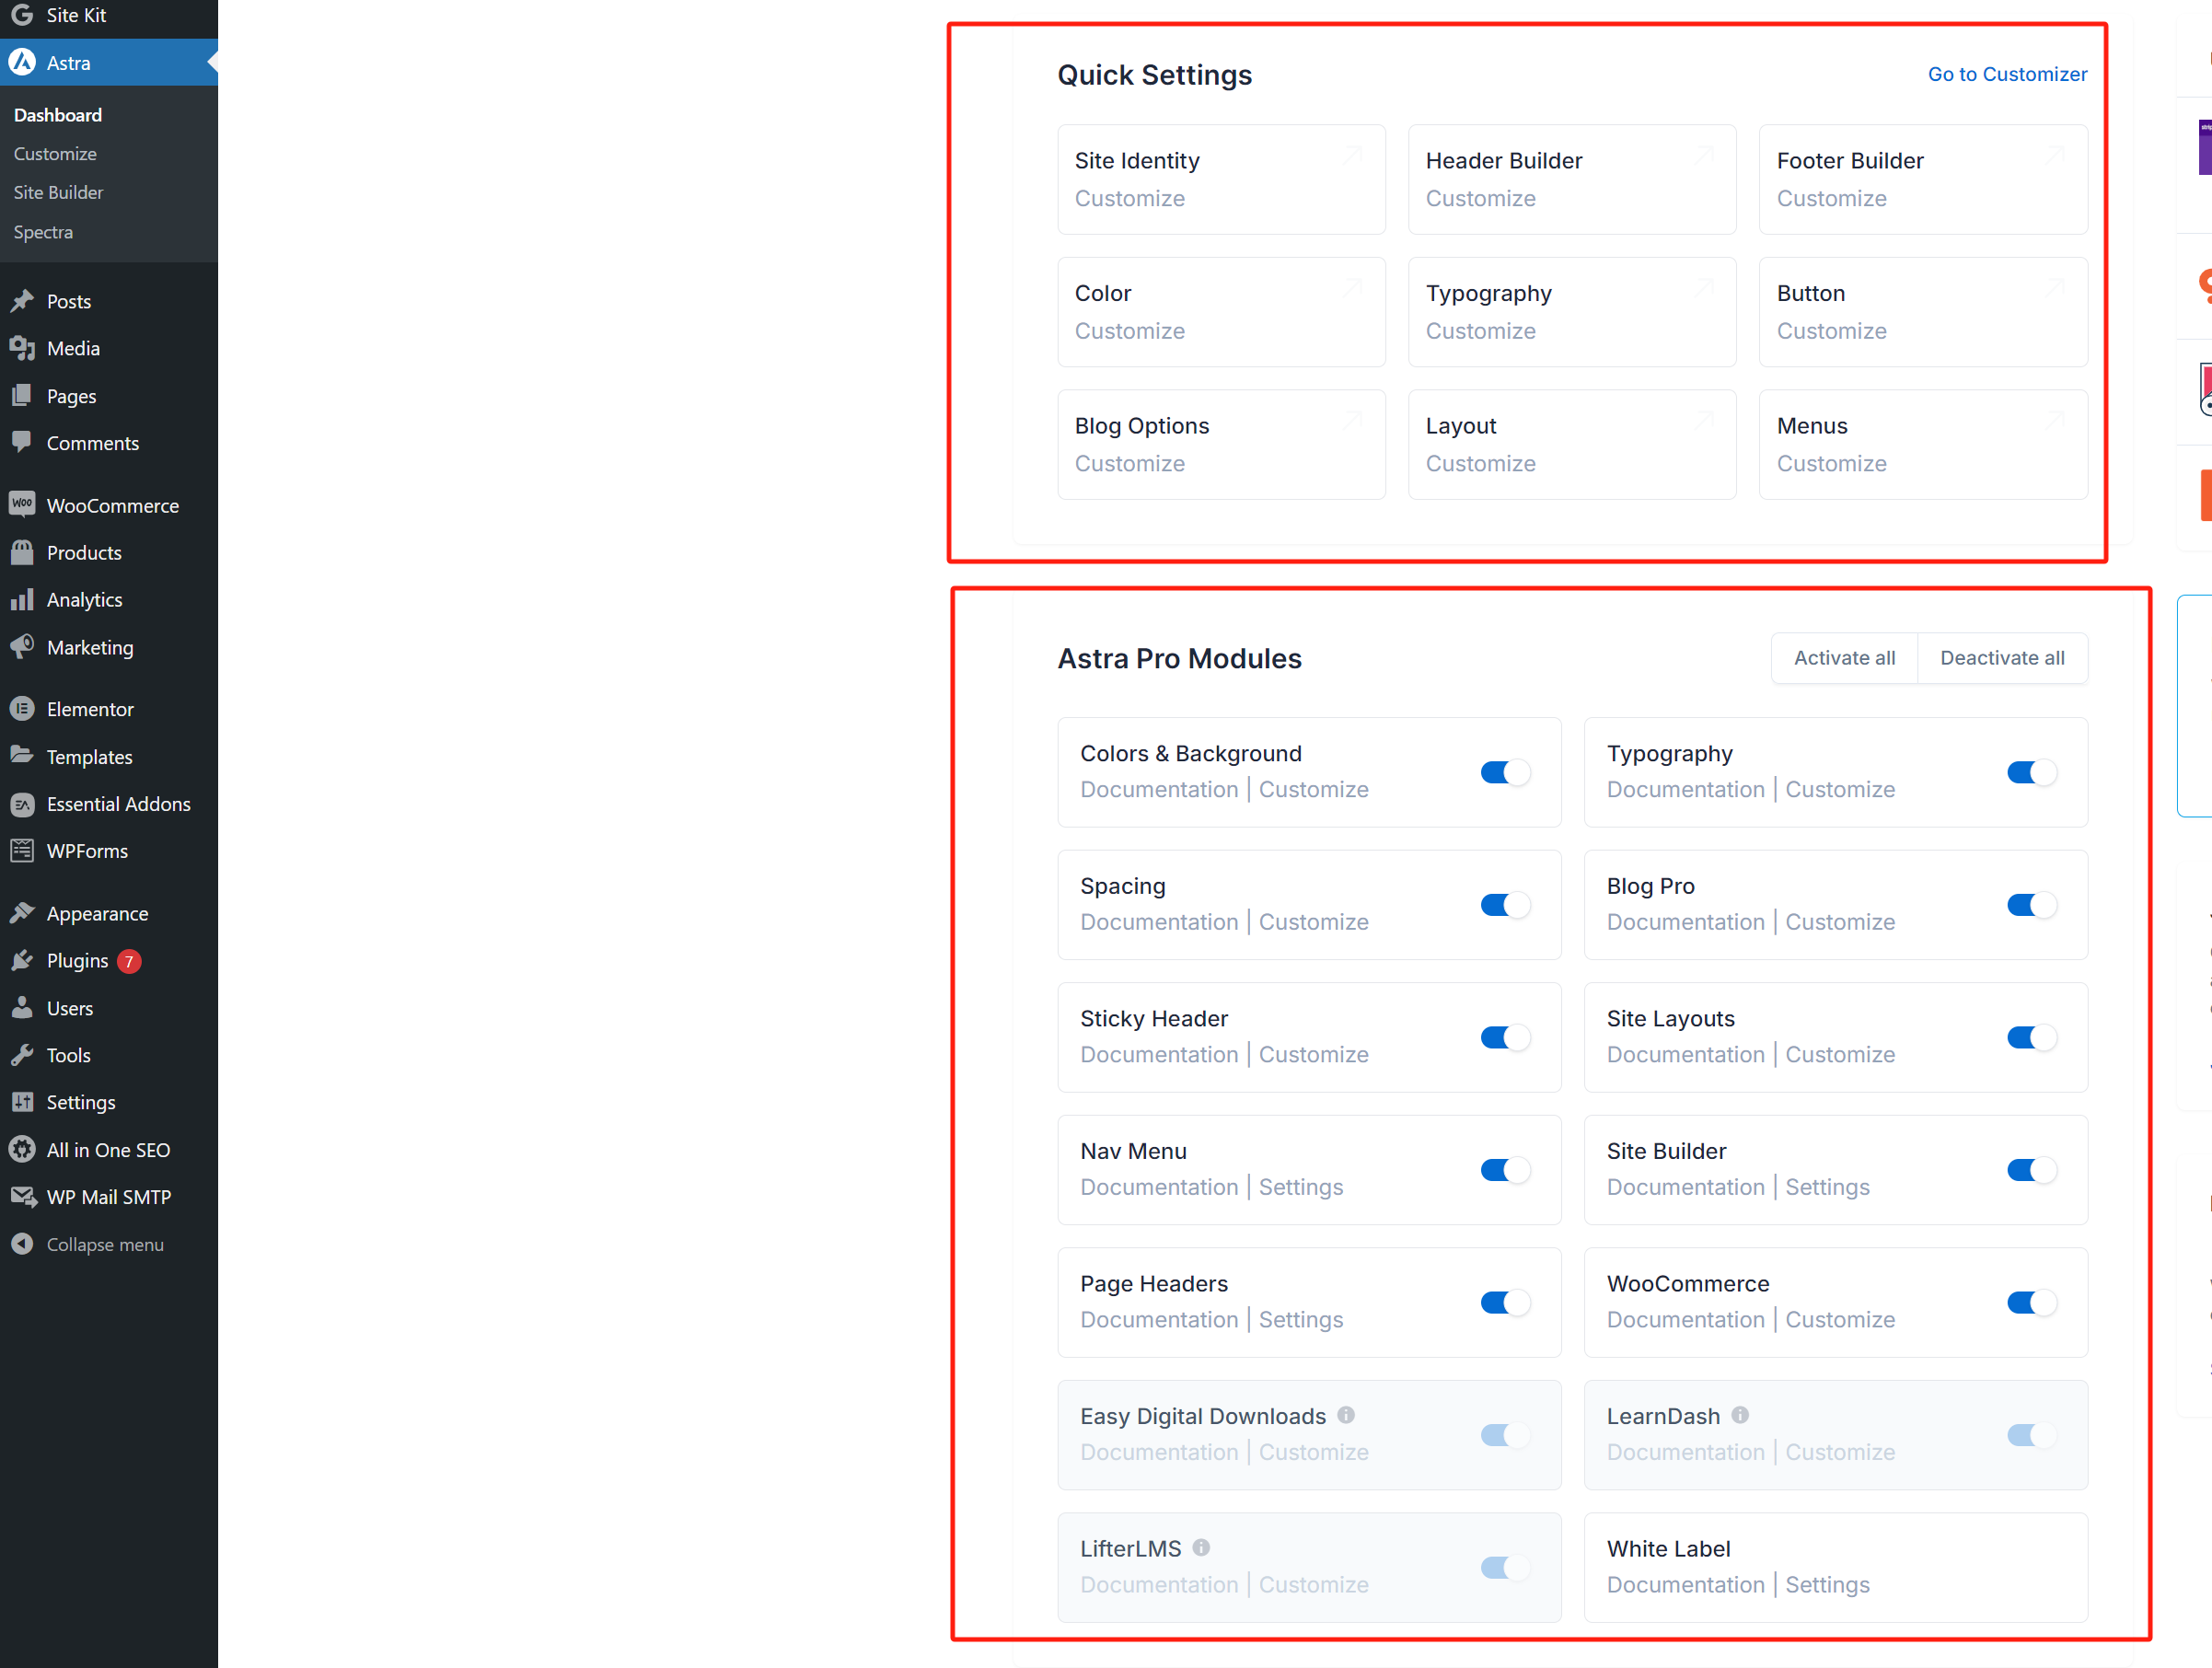Toggle the Blog Pro module switch
Screen dimensions: 2212x1668
[x=2032, y=905]
